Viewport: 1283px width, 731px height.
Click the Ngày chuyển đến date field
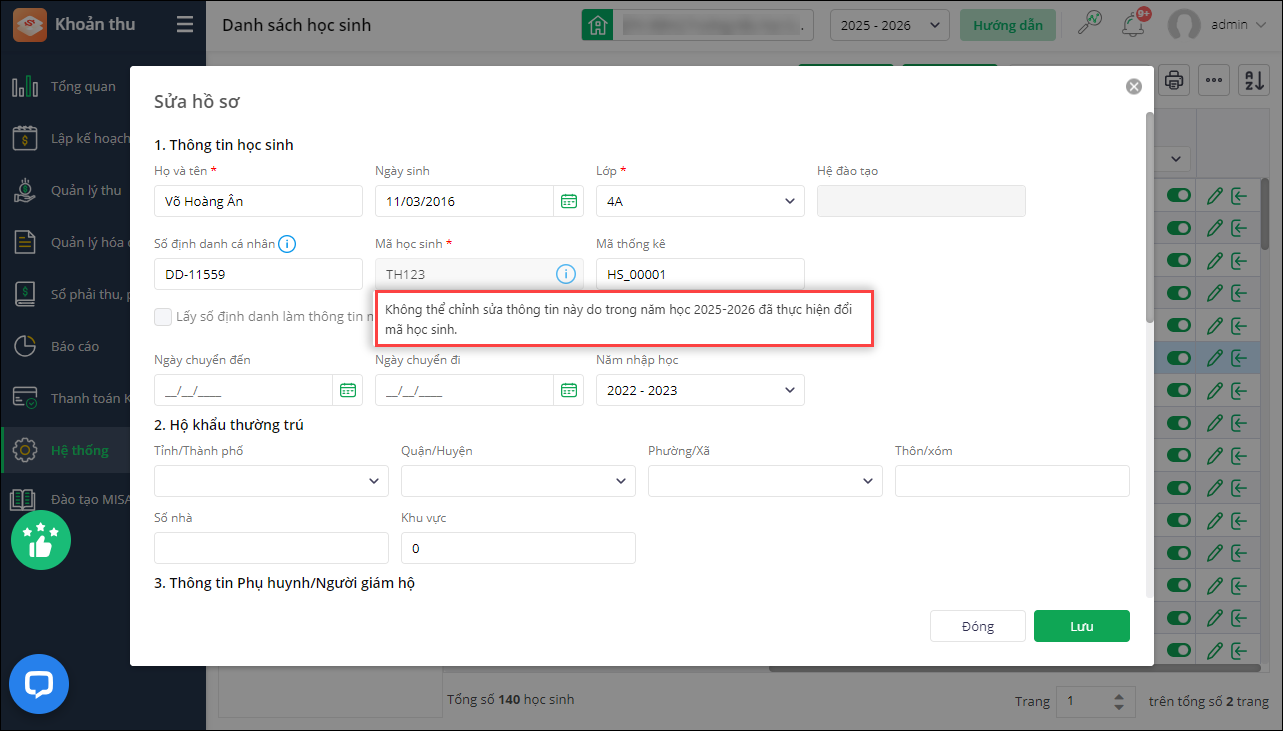(244, 390)
